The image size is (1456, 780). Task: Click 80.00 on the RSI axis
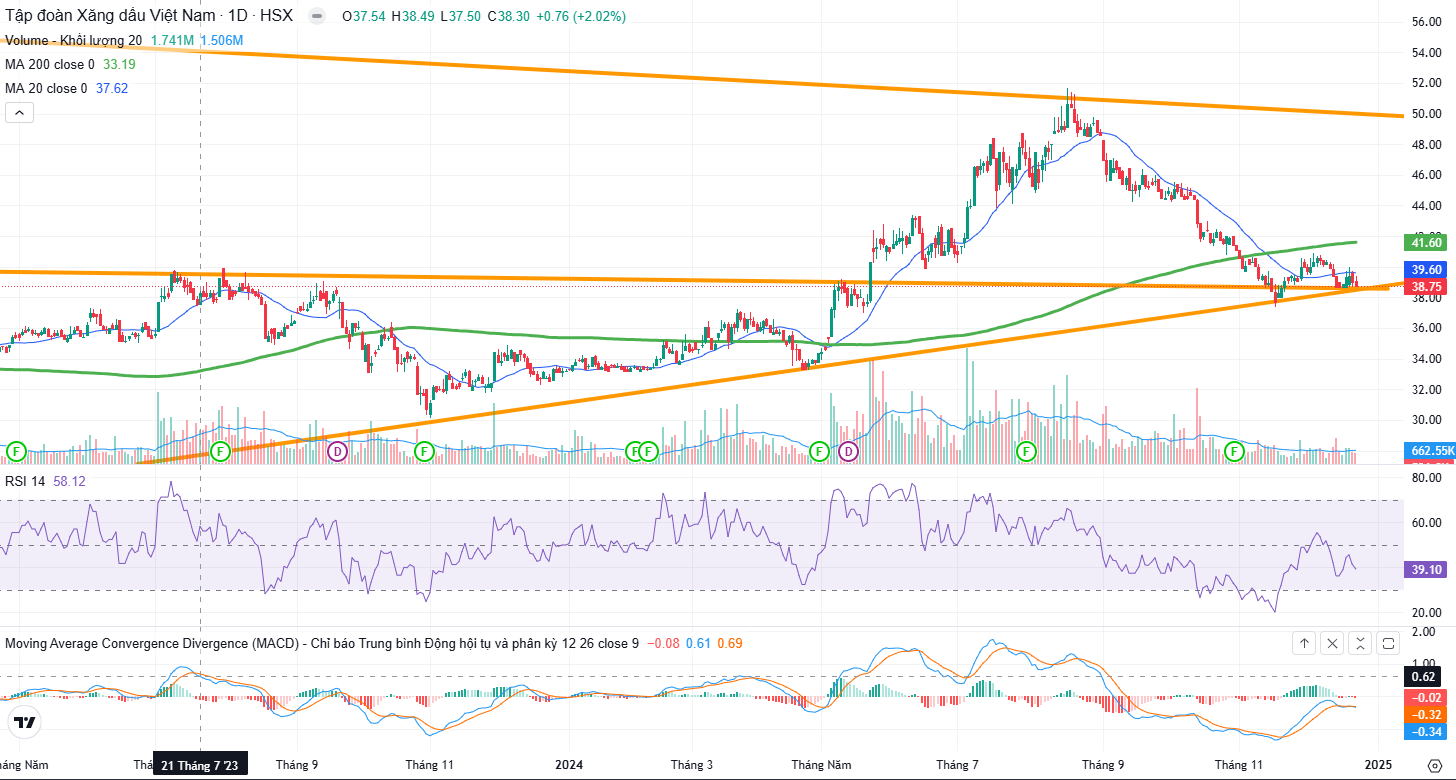click(x=1425, y=478)
